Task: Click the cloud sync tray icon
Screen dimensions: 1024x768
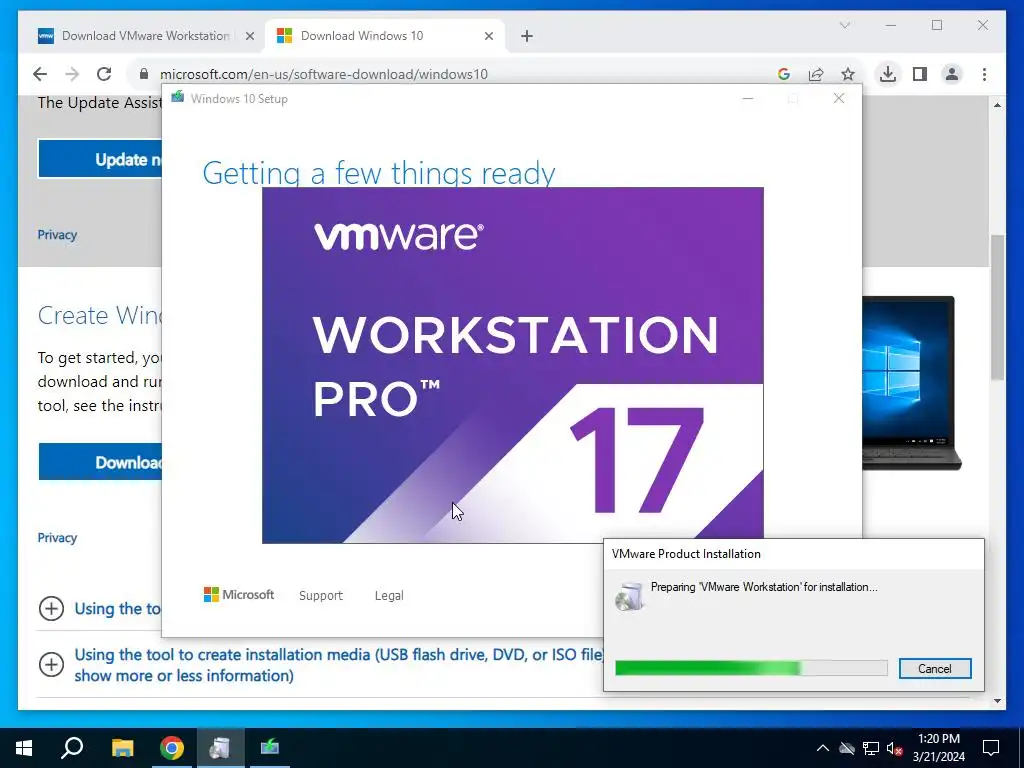Action: click(x=847, y=748)
